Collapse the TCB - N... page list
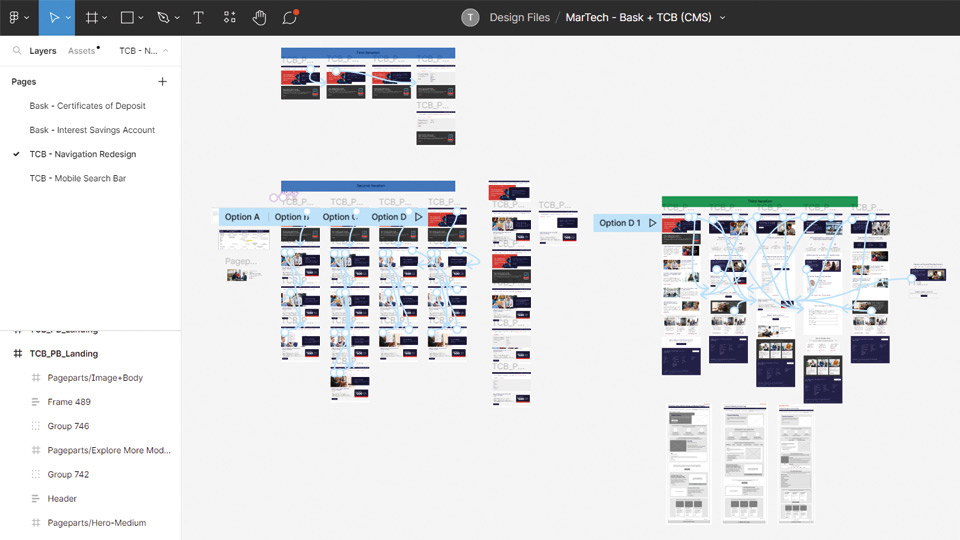This screenshot has height=540, width=960. [166, 51]
